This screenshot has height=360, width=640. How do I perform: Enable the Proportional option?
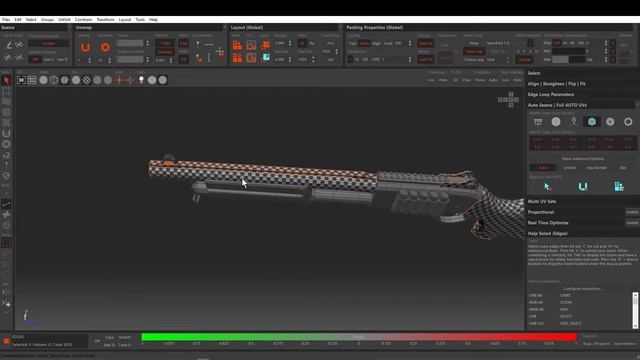632,212
